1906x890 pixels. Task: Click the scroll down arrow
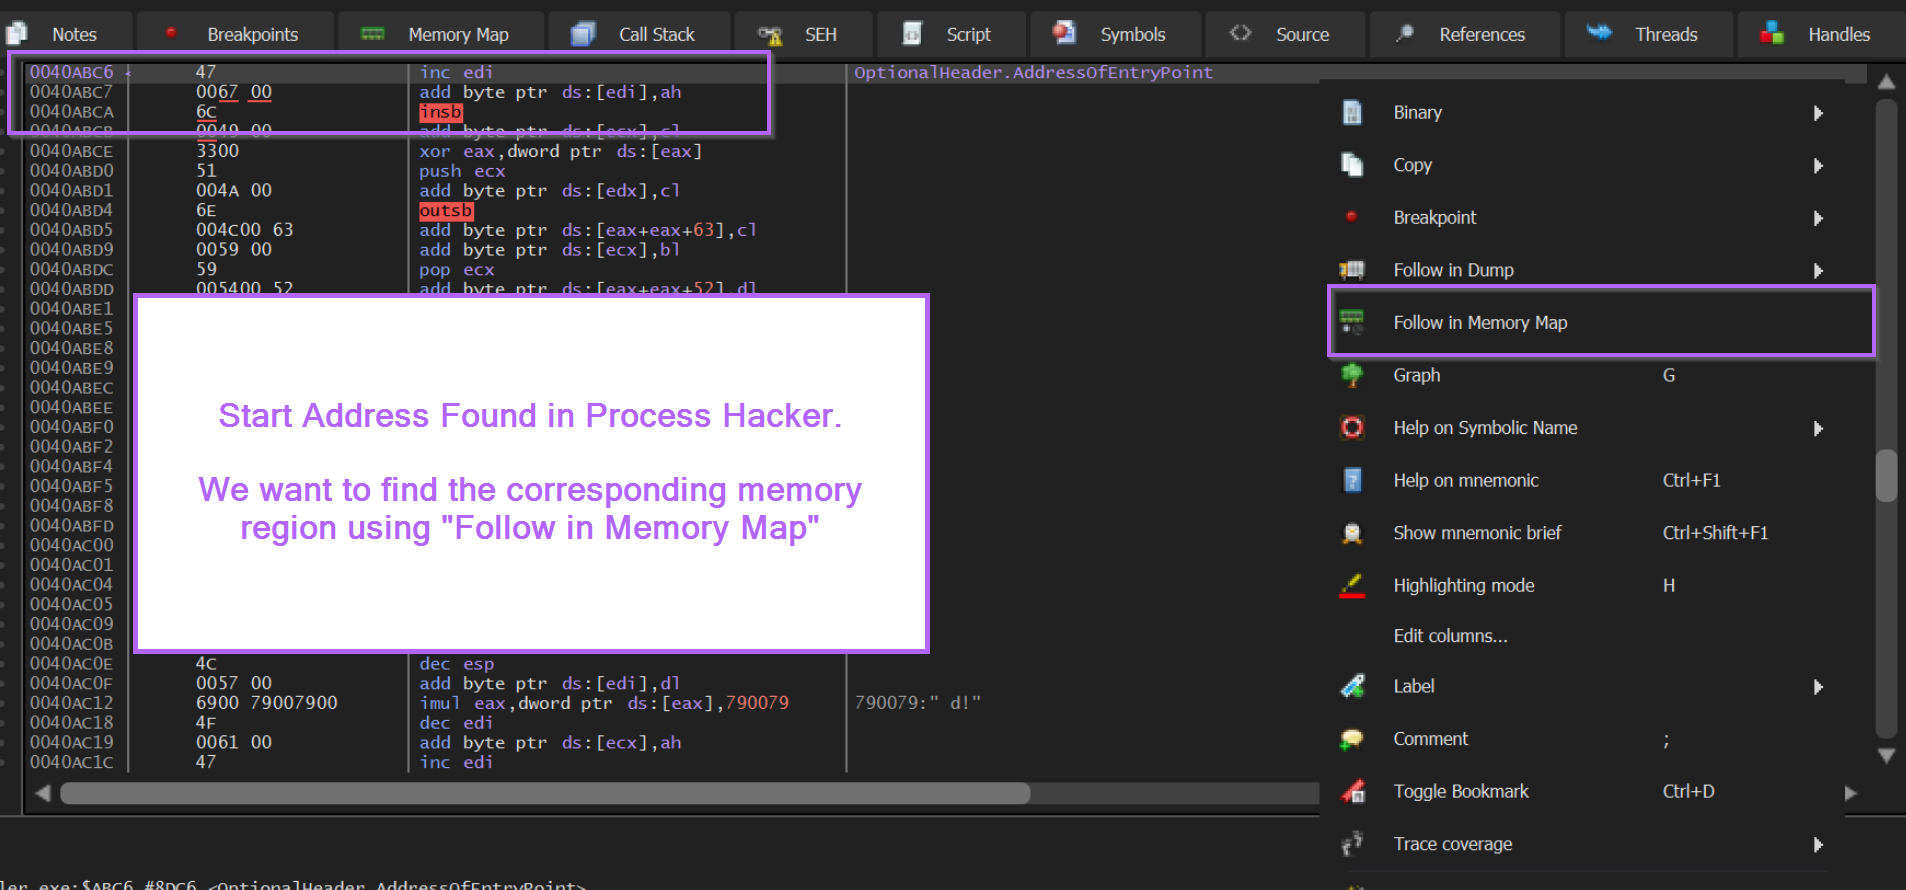coord(1887,756)
